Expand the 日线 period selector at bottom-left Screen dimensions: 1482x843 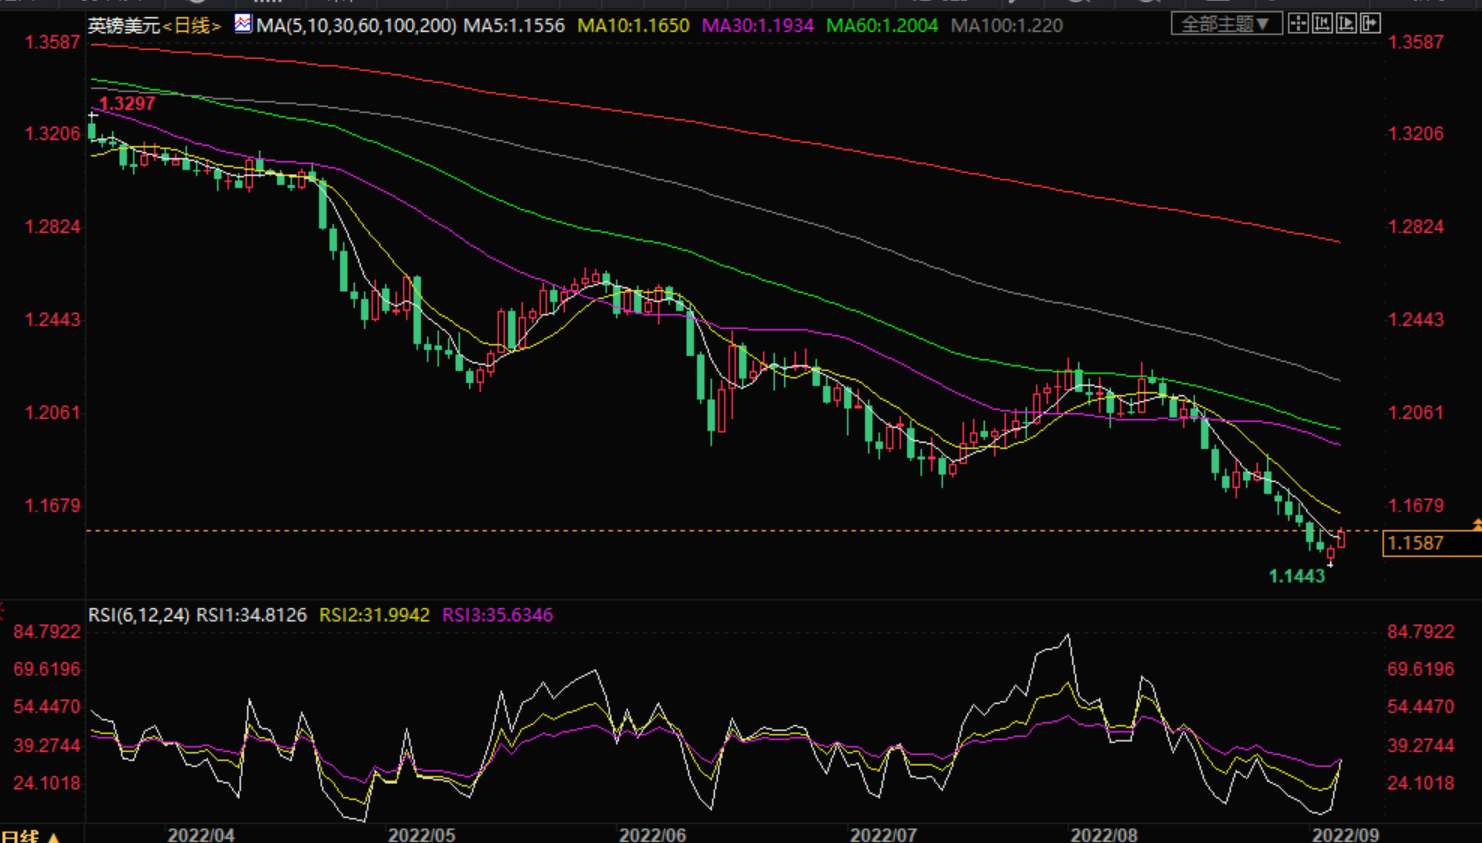pos(30,835)
